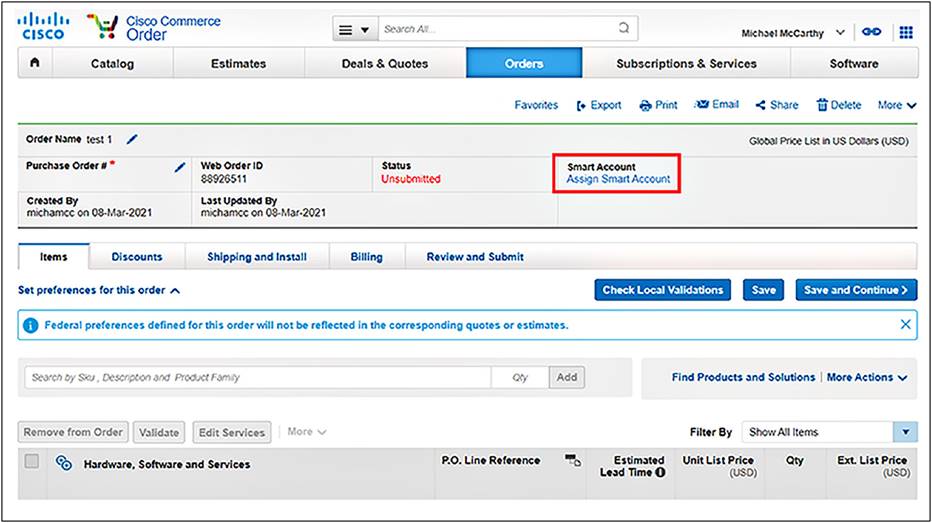Click the icon next to P.O. Line Reference
Screen dimensions: 932x523
click(x=573, y=460)
